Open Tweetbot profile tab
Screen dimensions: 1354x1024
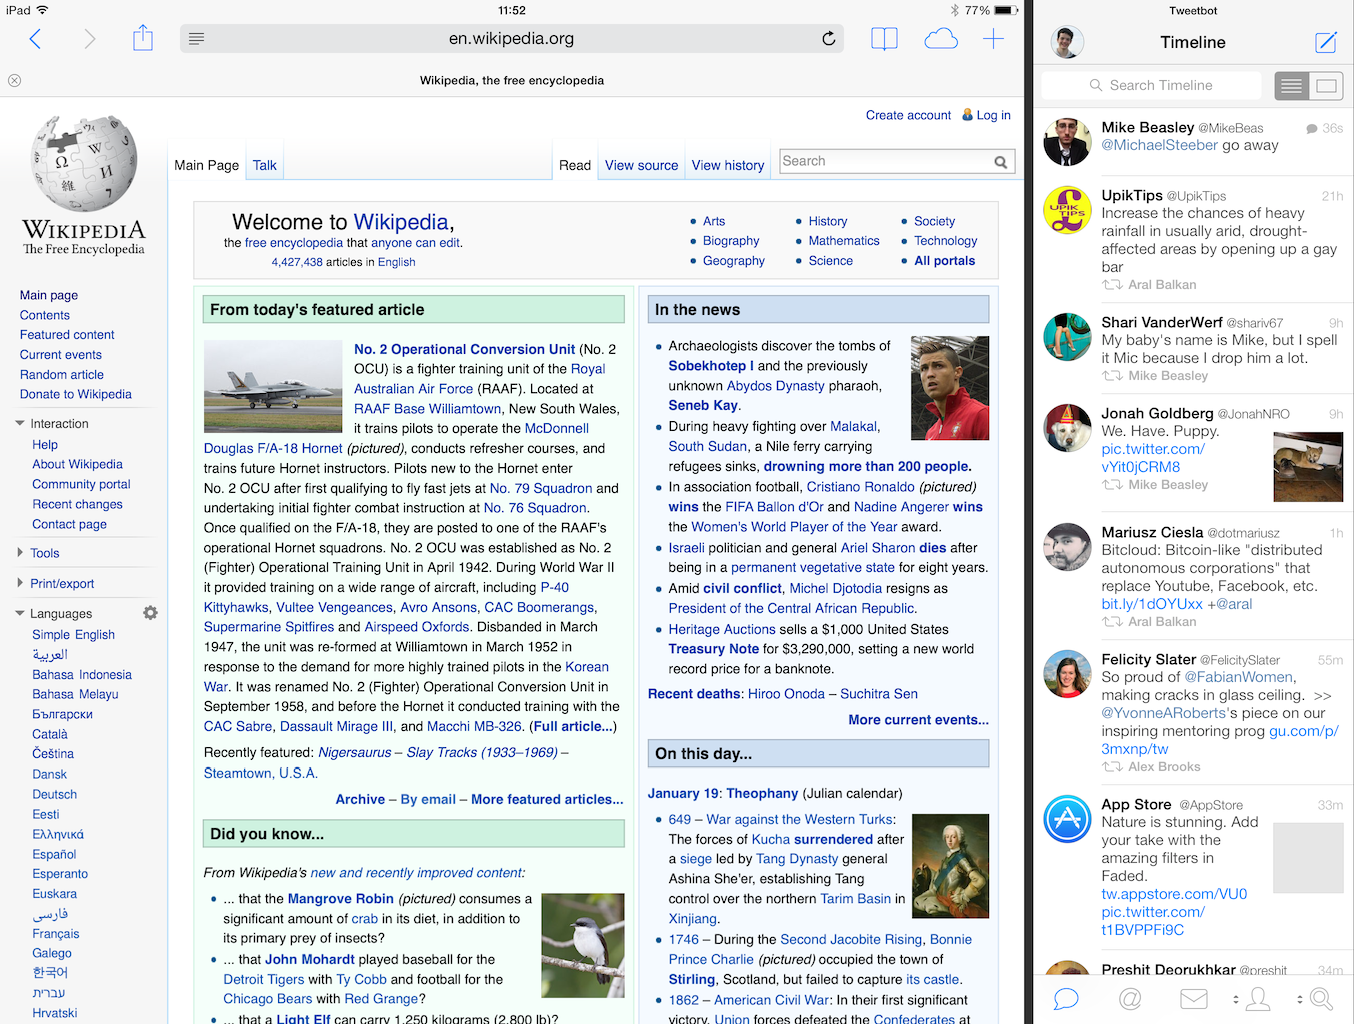(1258, 998)
